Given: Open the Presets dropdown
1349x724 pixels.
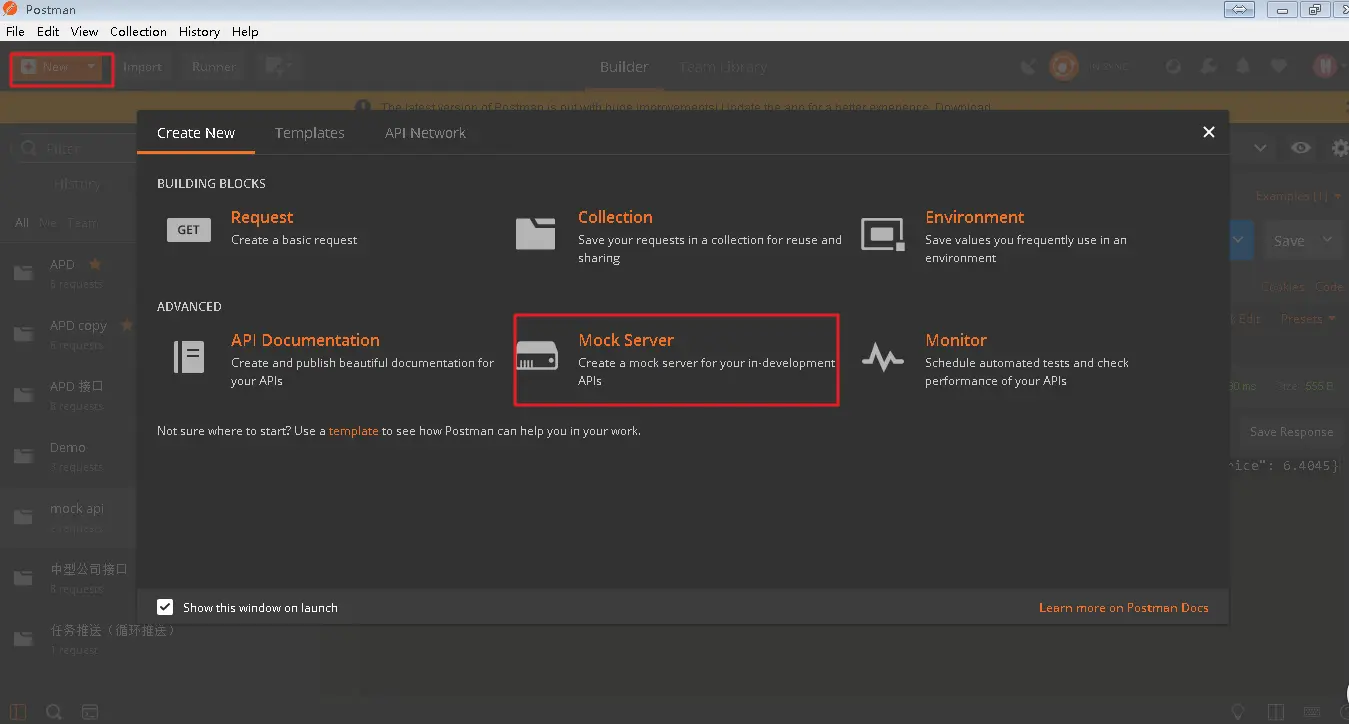Looking at the screenshot, I should pos(1308,319).
